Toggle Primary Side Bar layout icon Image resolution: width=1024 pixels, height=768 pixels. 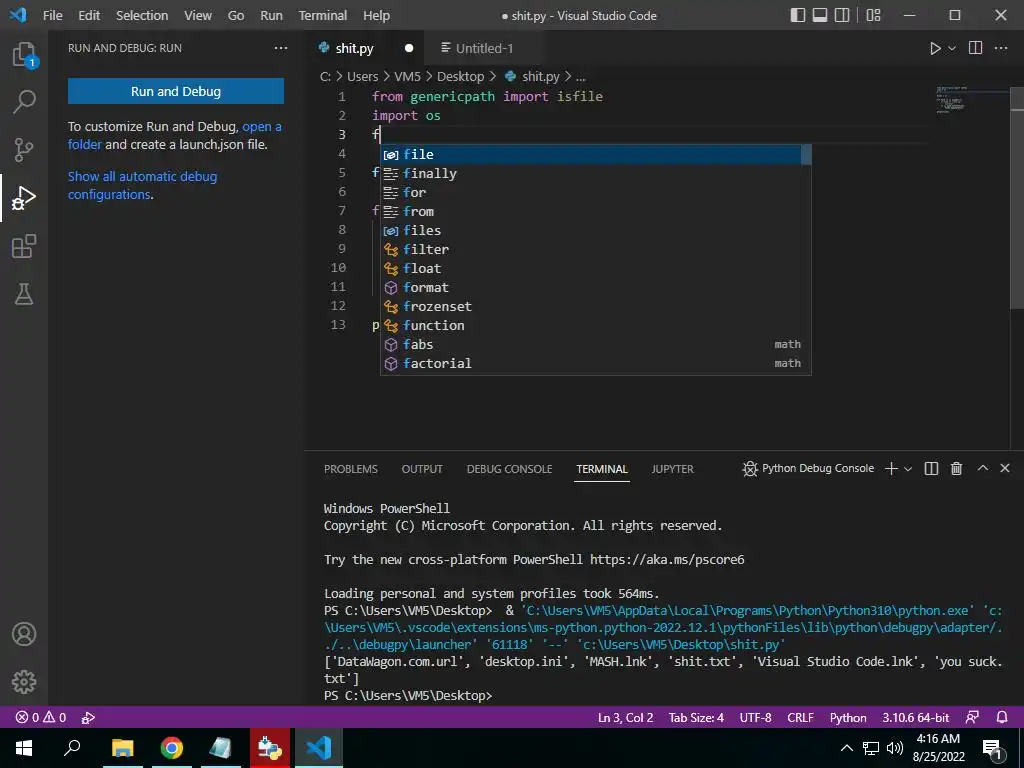(x=797, y=15)
